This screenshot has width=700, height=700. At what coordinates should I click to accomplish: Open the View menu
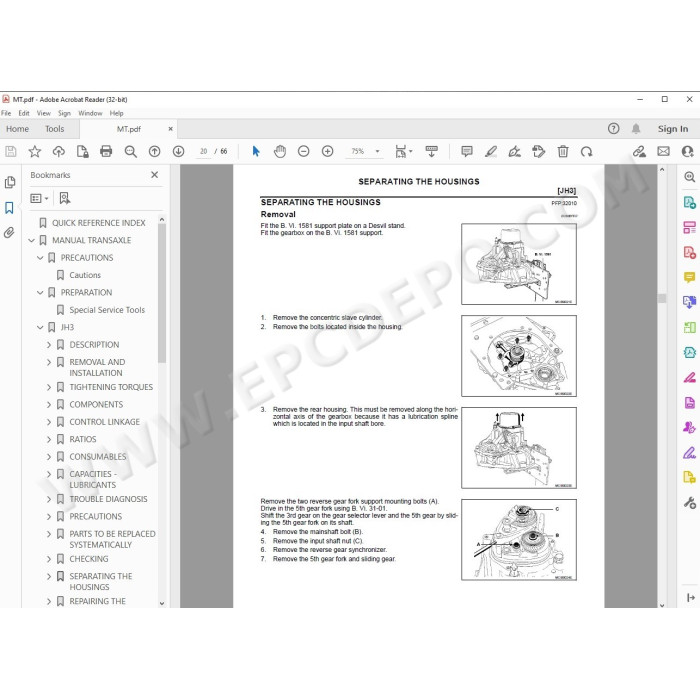coord(43,113)
